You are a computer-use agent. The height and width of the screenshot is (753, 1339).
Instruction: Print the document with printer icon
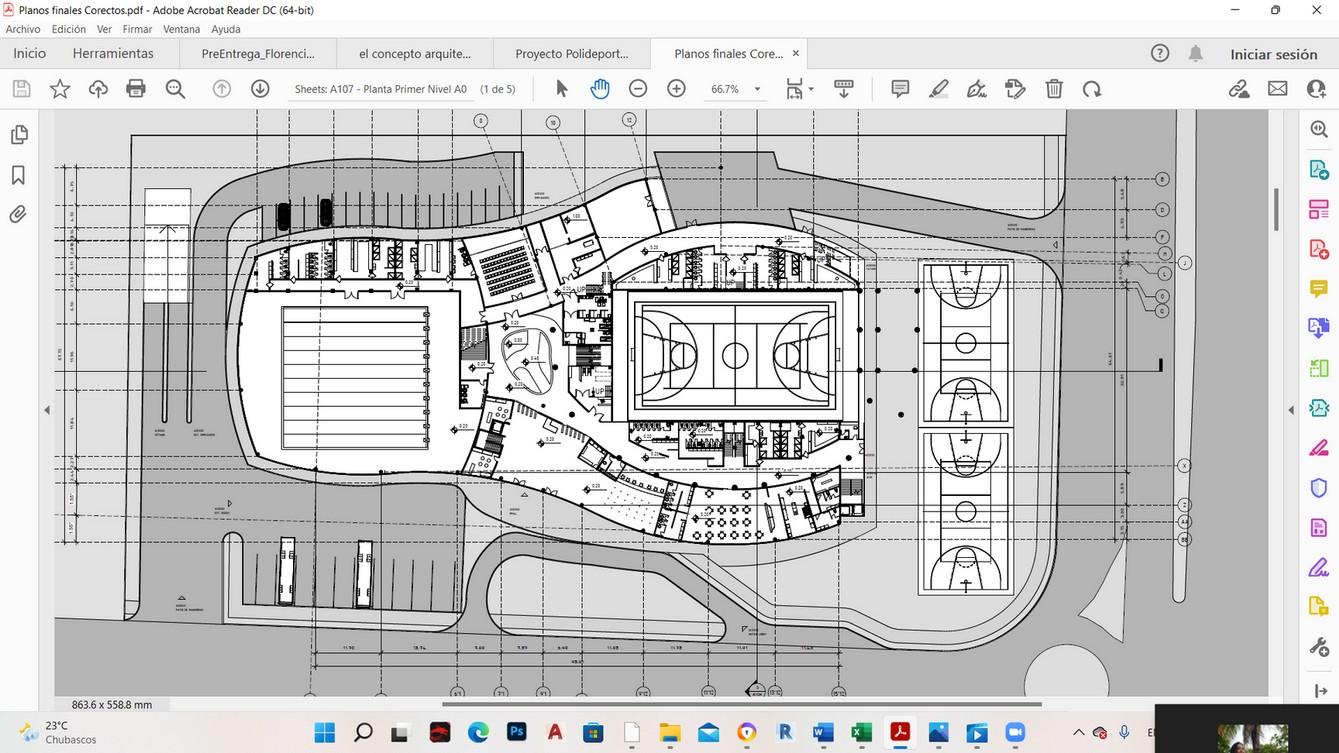point(137,89)
